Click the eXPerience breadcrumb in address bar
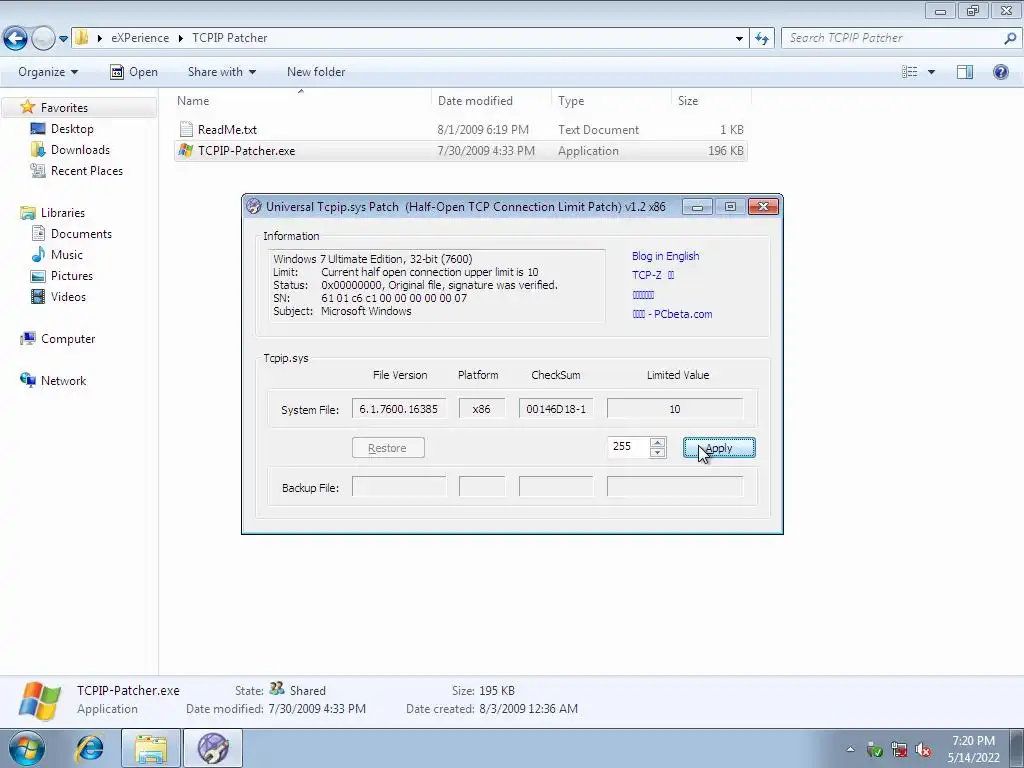 pos(140,38)
